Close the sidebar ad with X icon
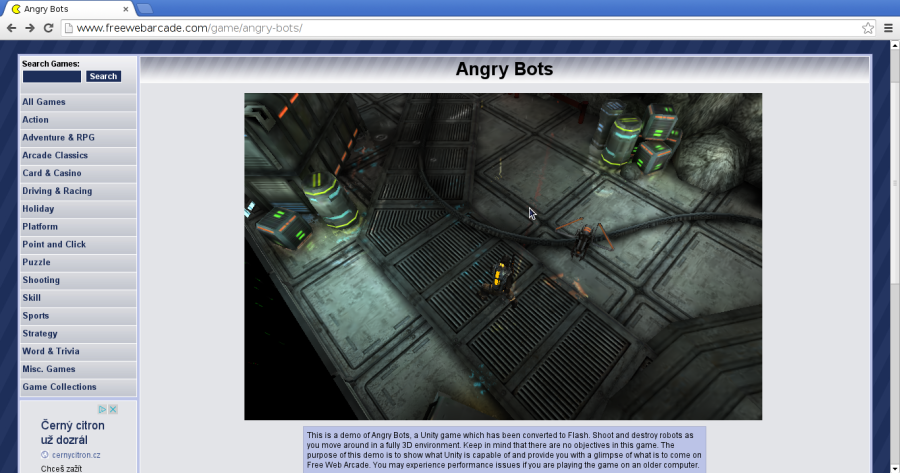Screen dimensions: 900x473 pyautogui.click(x=113, y=409)
